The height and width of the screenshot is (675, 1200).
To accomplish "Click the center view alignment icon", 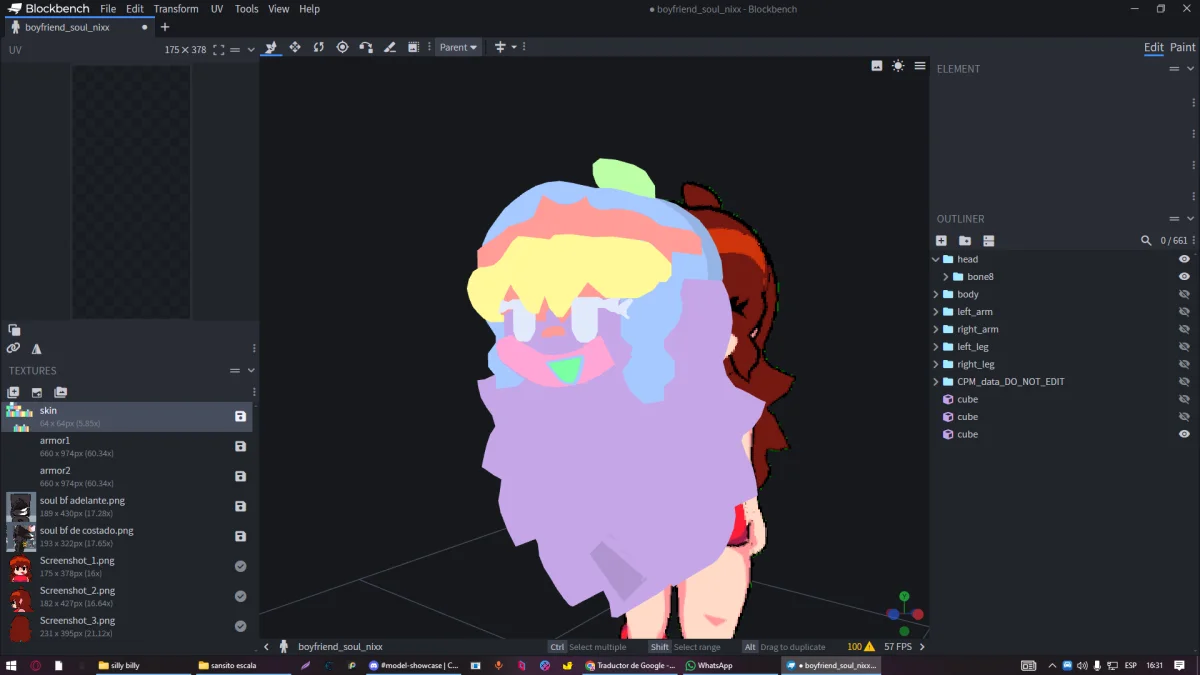I will click(x=500, y=47).
